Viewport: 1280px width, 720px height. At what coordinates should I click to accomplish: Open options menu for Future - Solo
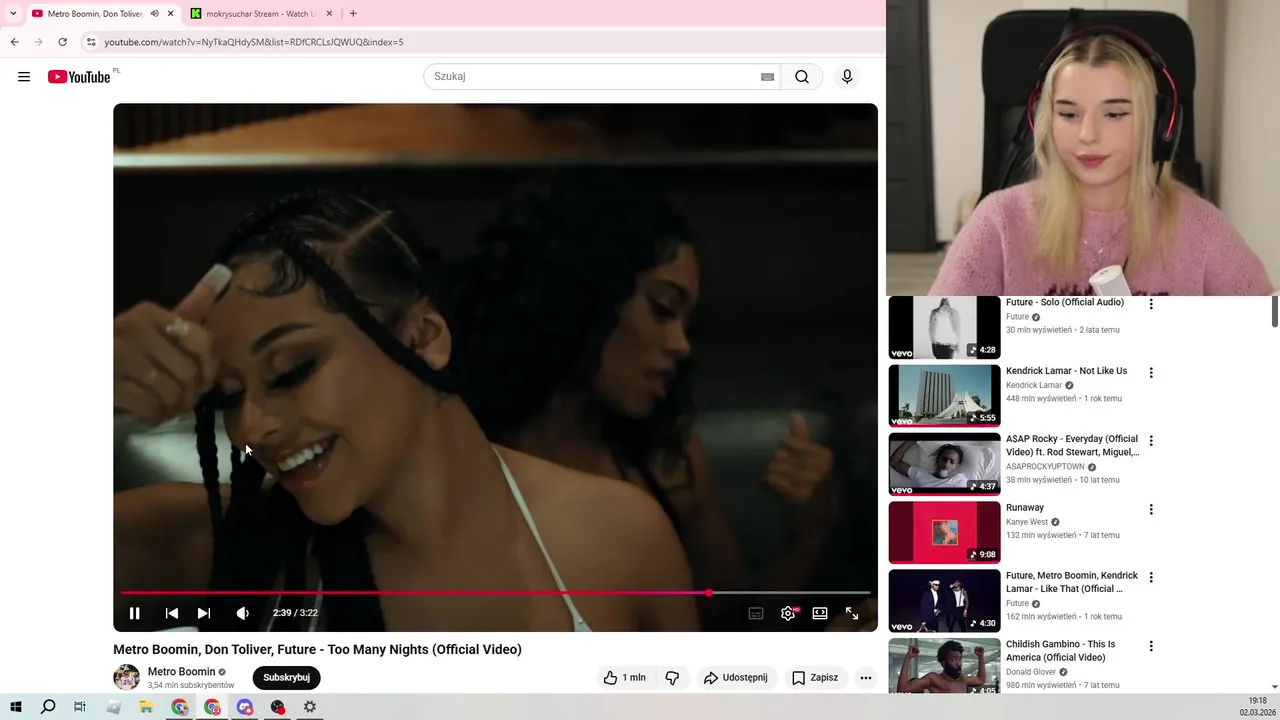[1151, 304]
